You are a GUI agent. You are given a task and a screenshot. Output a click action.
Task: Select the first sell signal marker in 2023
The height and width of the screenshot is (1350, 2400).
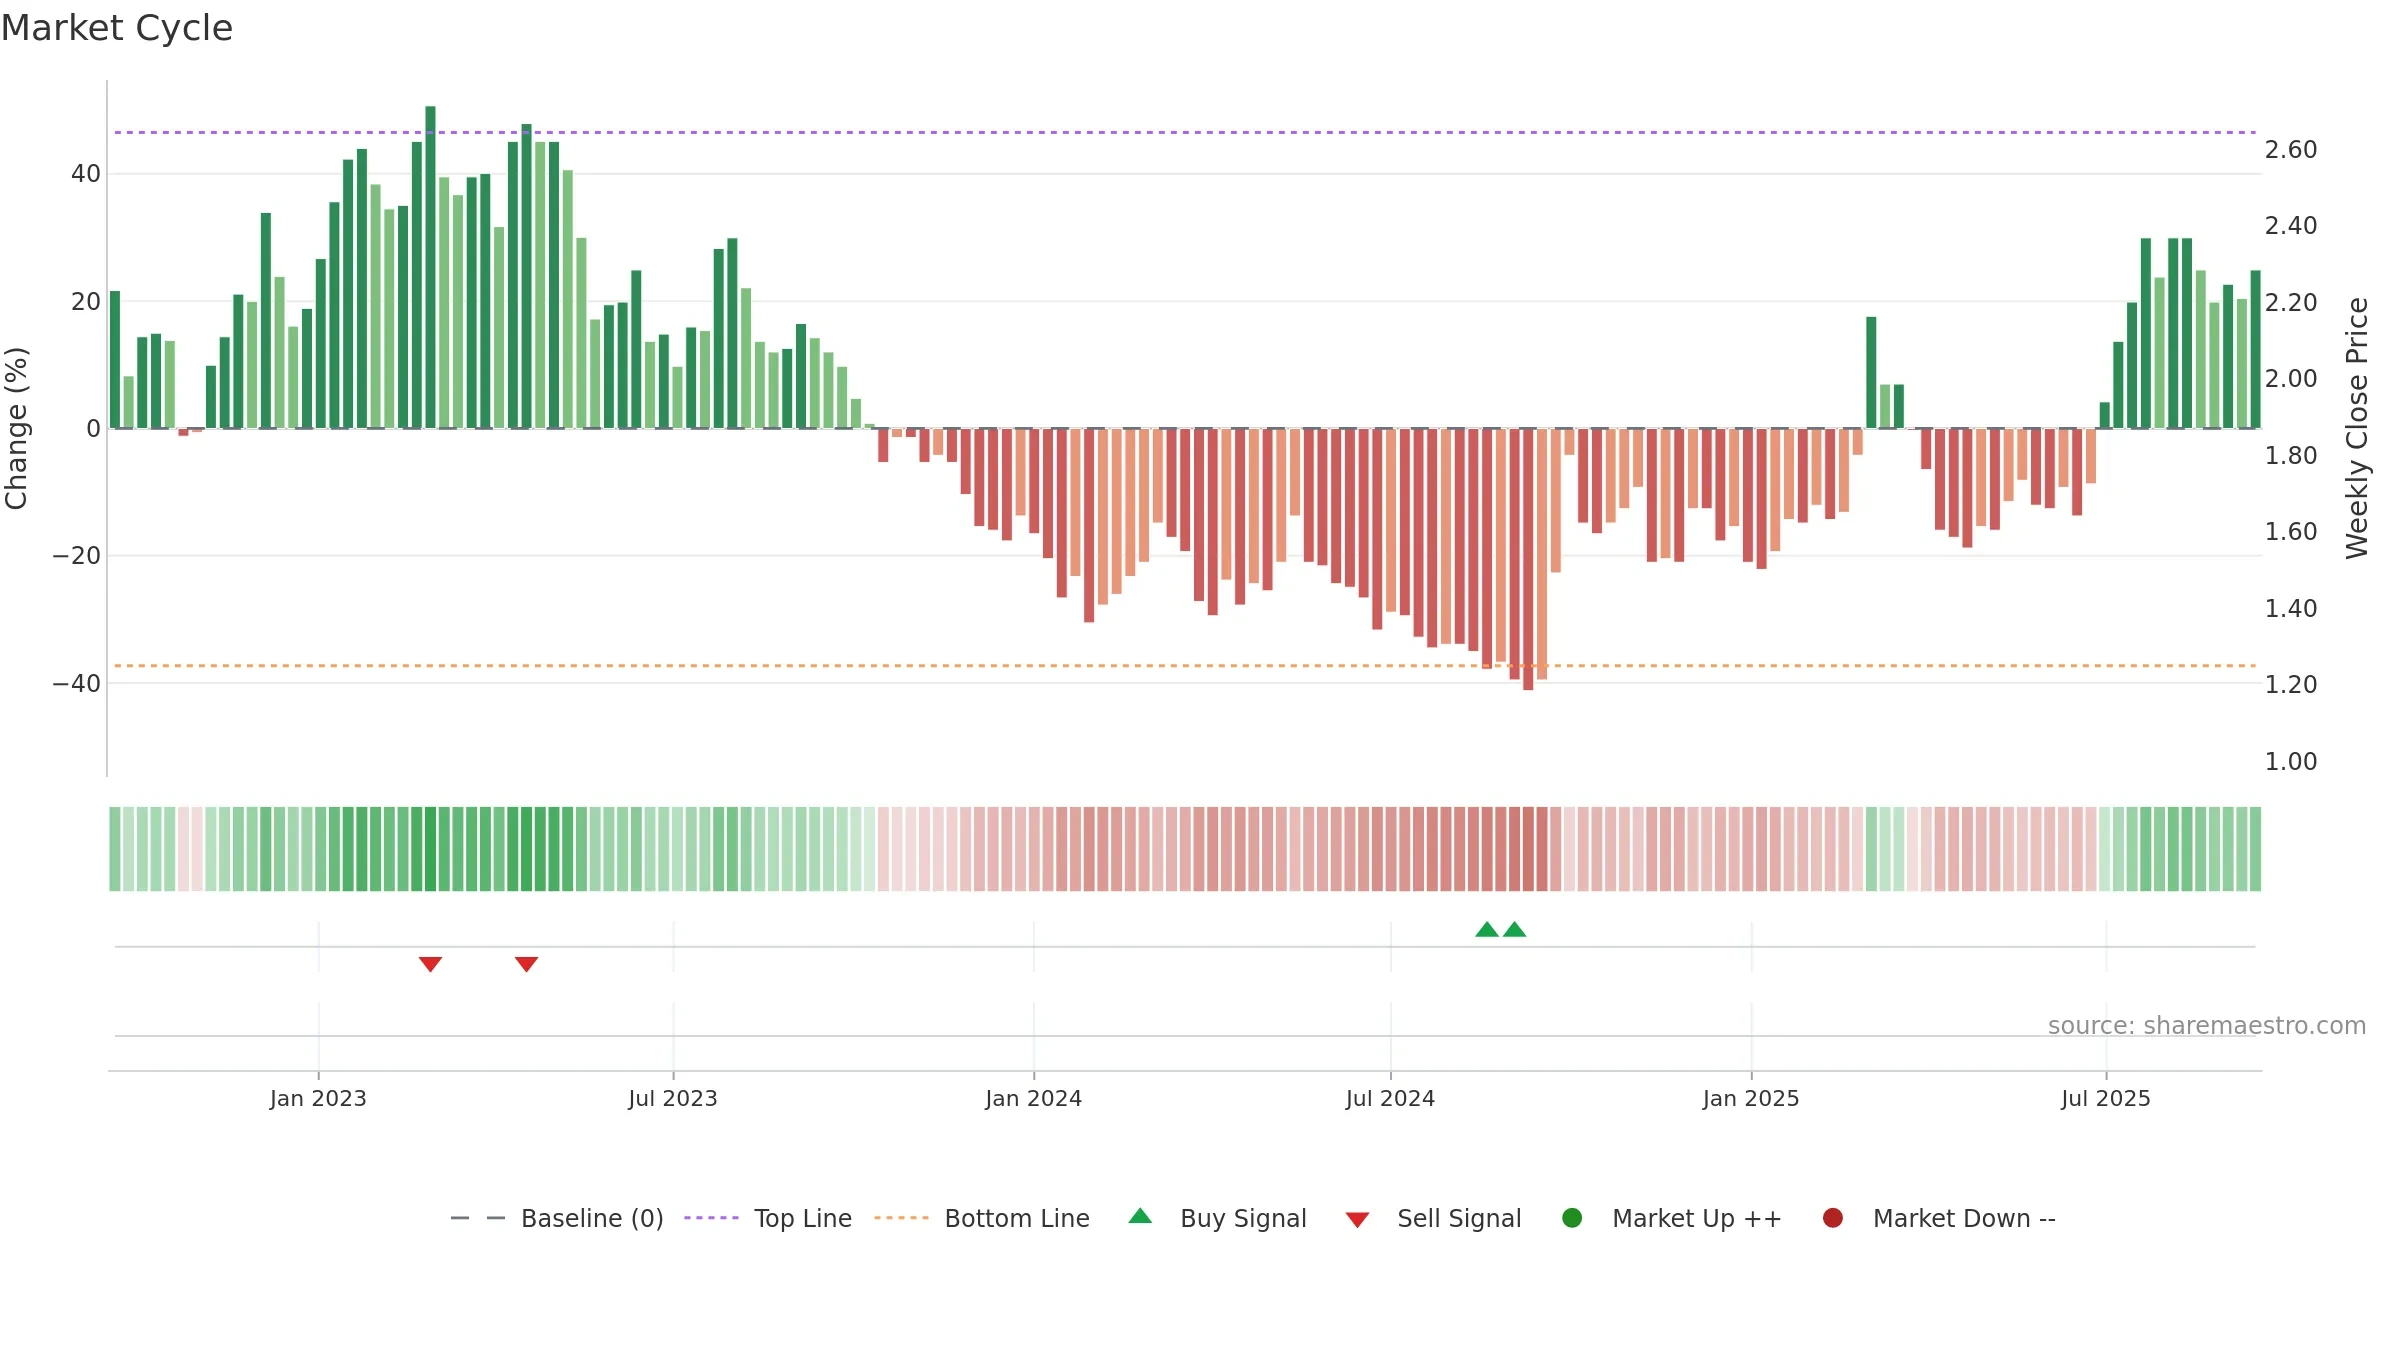coord(430,964)
